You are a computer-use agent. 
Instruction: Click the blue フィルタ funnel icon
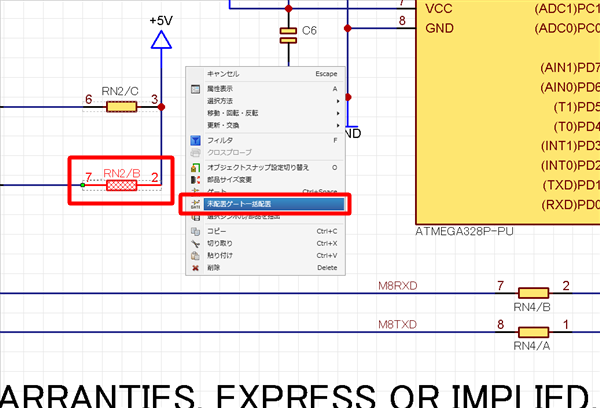click(x=195, y=140)
